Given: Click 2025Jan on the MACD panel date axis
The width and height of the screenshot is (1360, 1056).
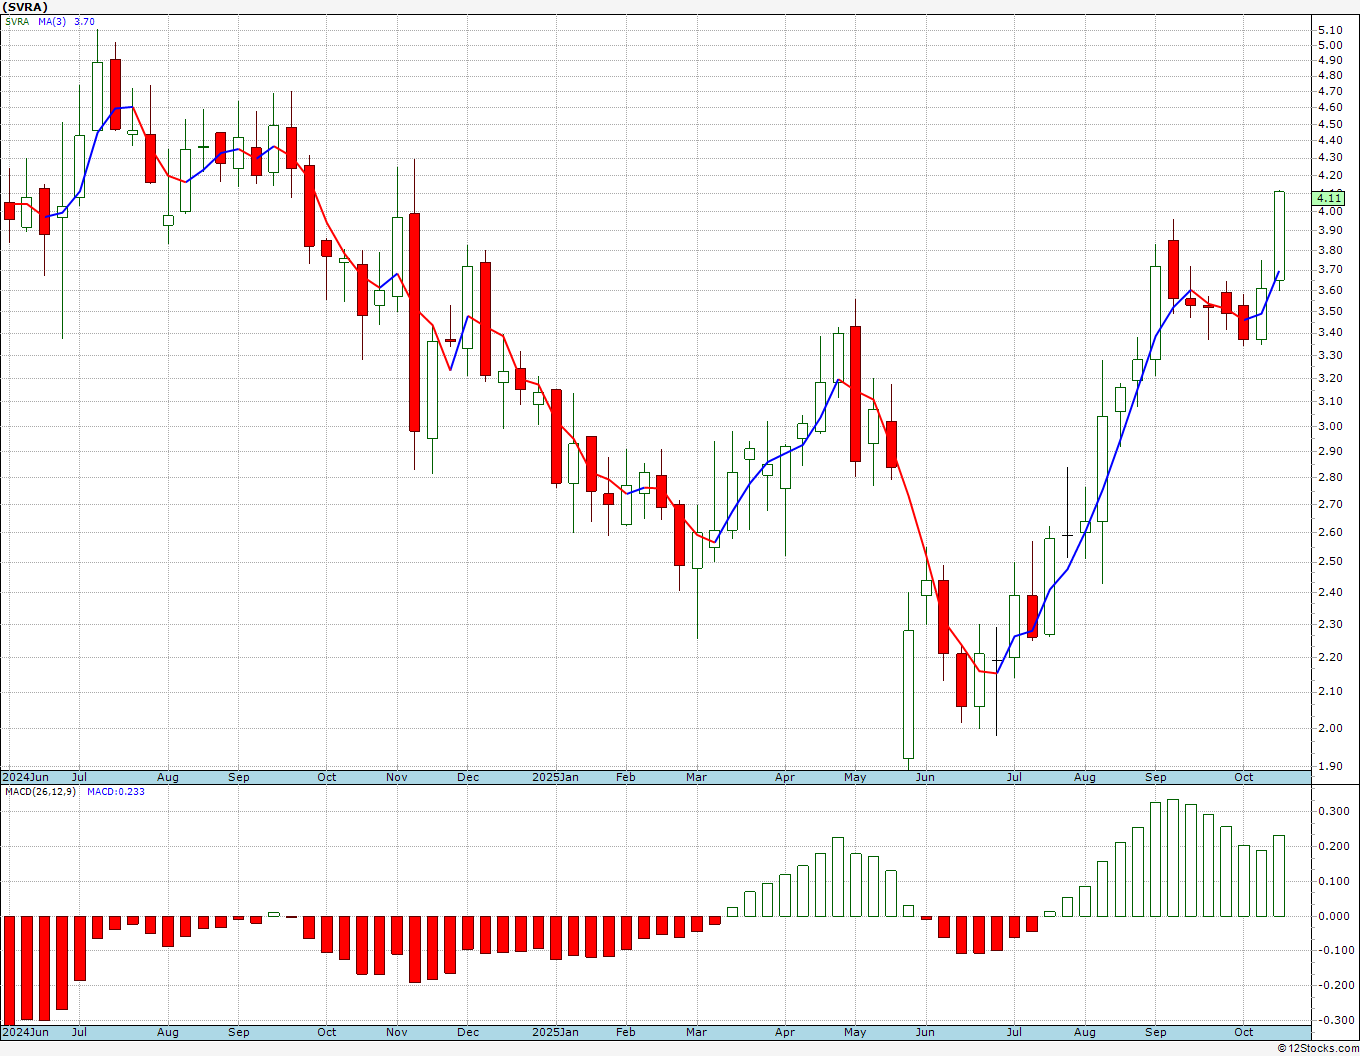Looking at the screenshot, I should point(555,1032).
